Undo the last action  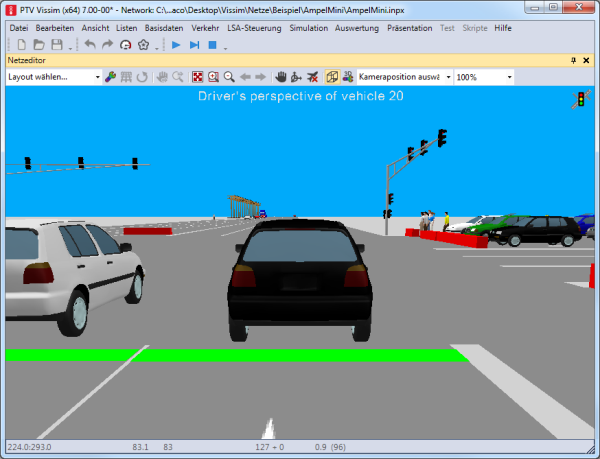pyautogui.click(x=90, y=45)
